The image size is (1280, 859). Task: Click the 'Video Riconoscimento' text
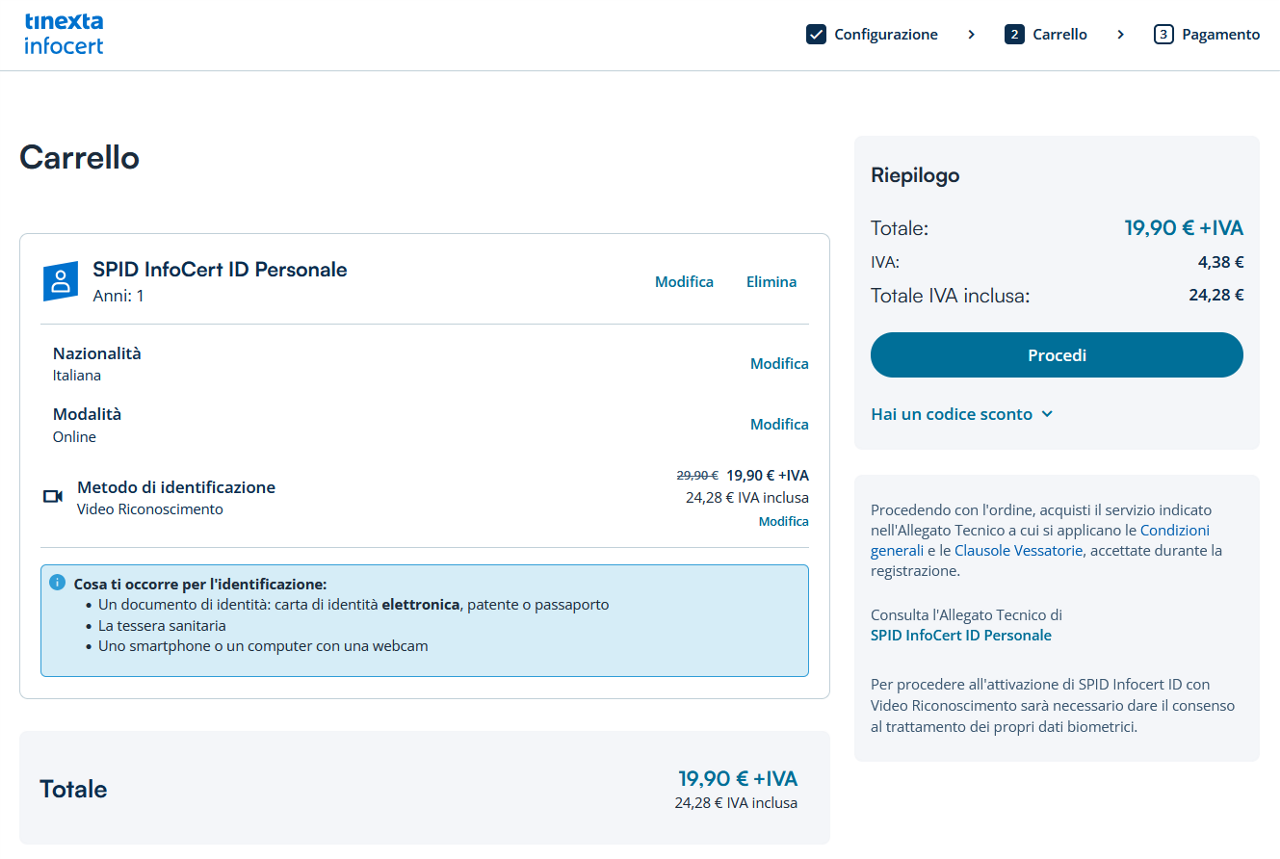tap(150, 510)
